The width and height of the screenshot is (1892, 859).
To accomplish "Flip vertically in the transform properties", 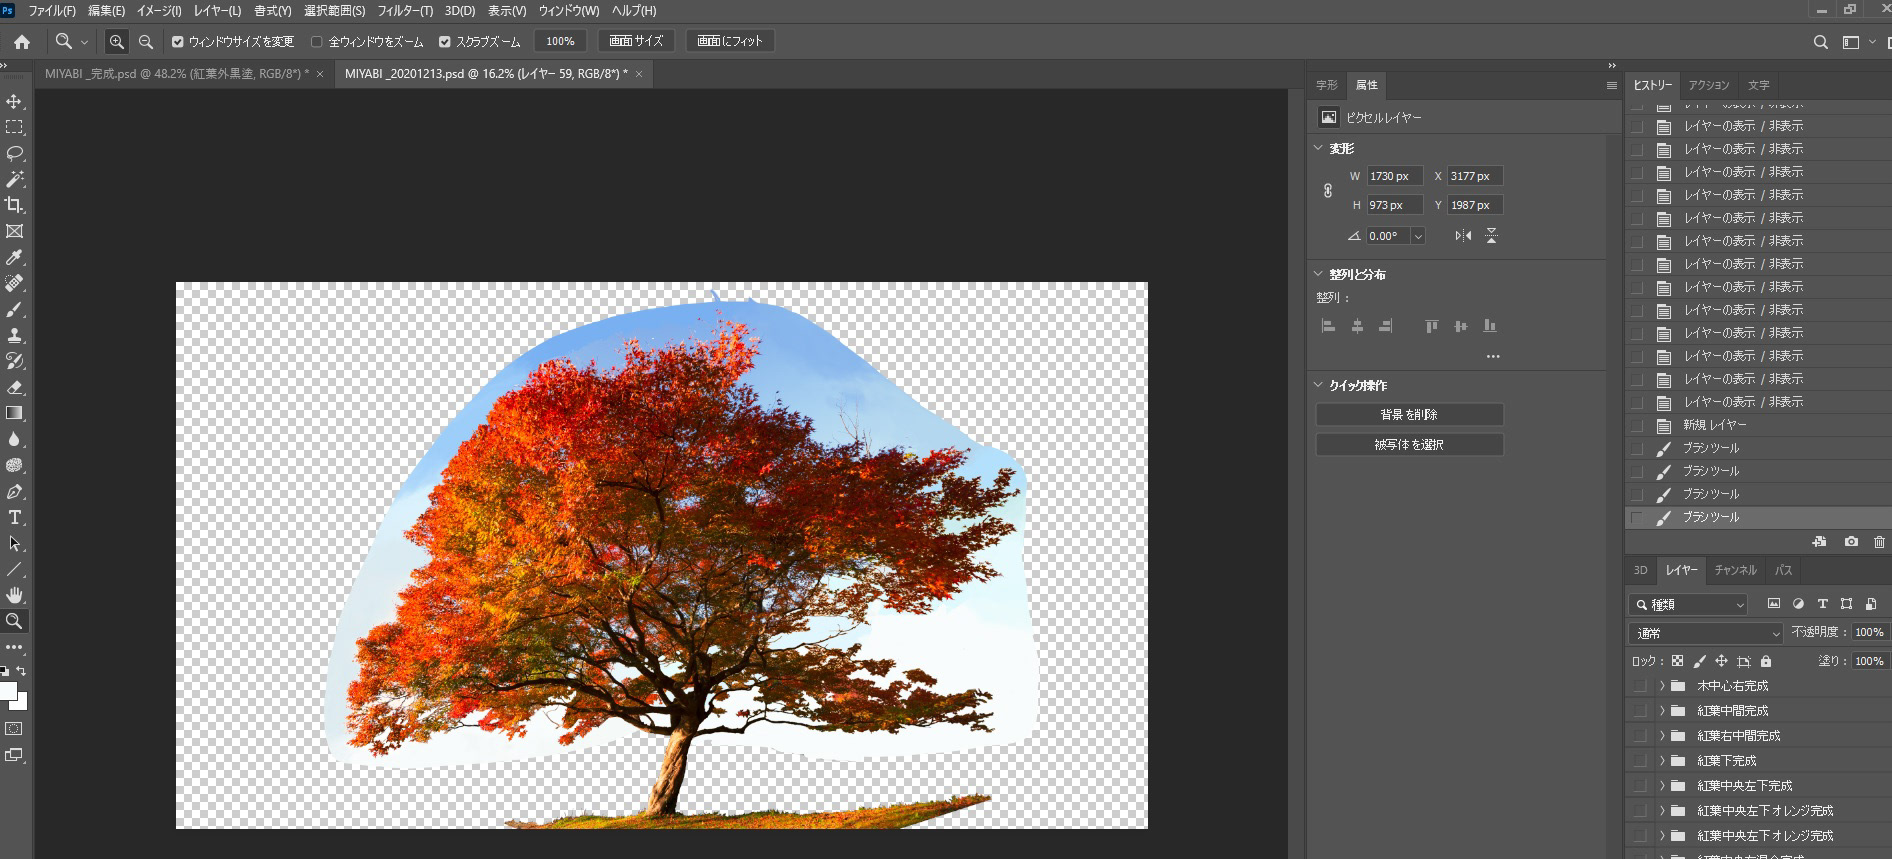I will tap(1491, 236).
